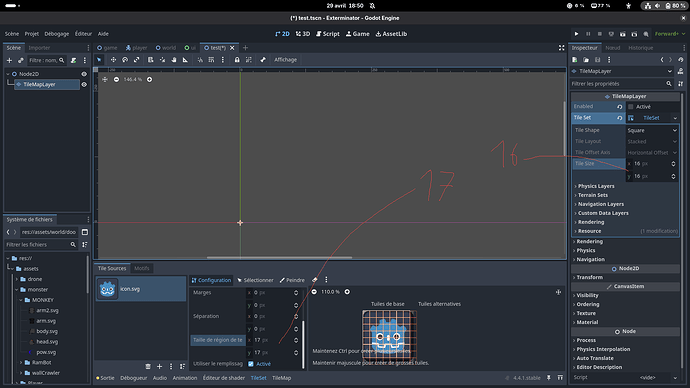Select the Move tool in the 2D toolbar
Viewport: 690px width, 388px height.
tap(113, 60)
